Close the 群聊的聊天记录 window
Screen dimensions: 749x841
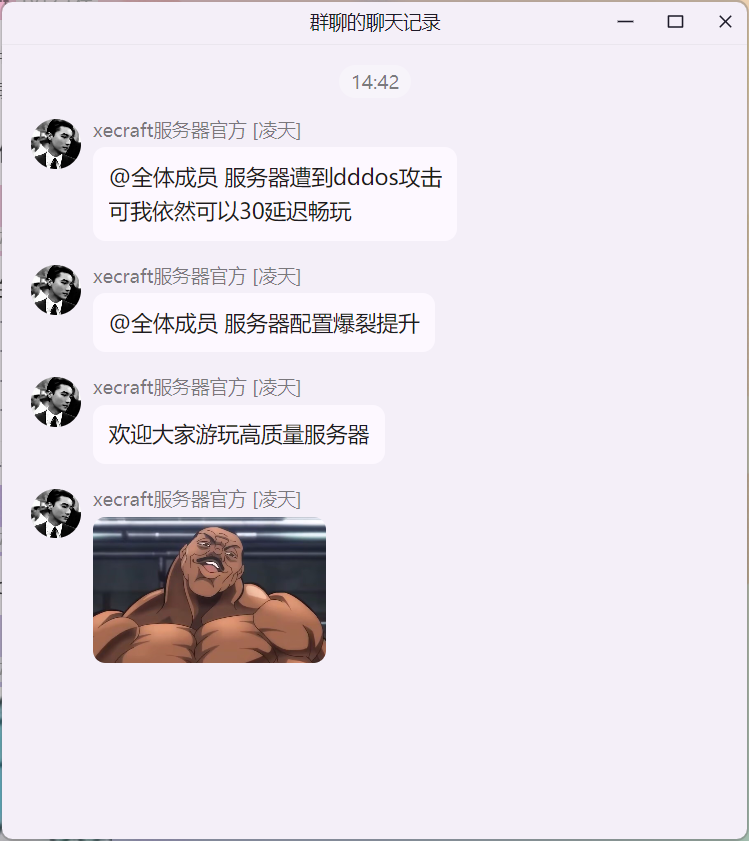(x=725, y=22)
